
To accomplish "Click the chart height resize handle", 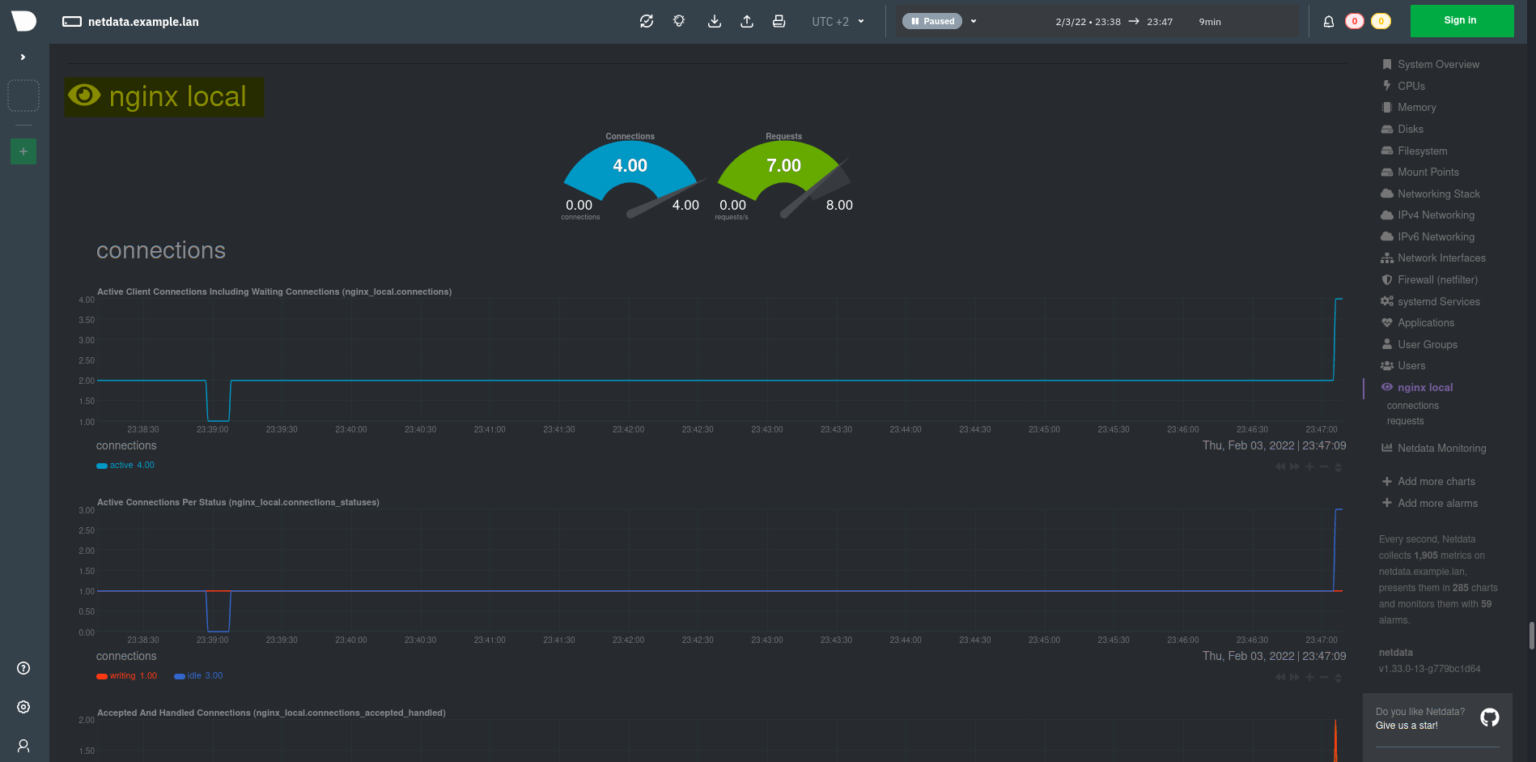I will (x=1338, y=466).
